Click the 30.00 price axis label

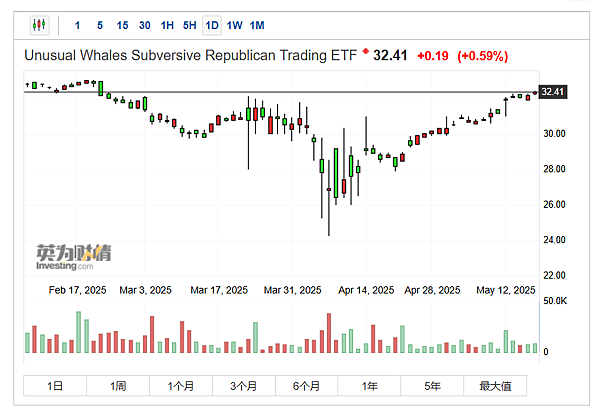(554, 134)
